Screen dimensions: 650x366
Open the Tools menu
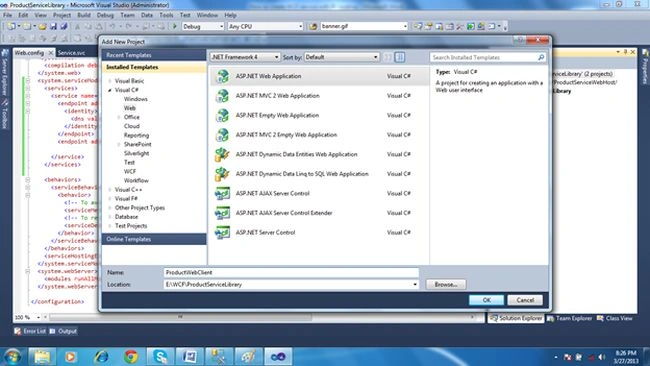[x=166, y=15]
